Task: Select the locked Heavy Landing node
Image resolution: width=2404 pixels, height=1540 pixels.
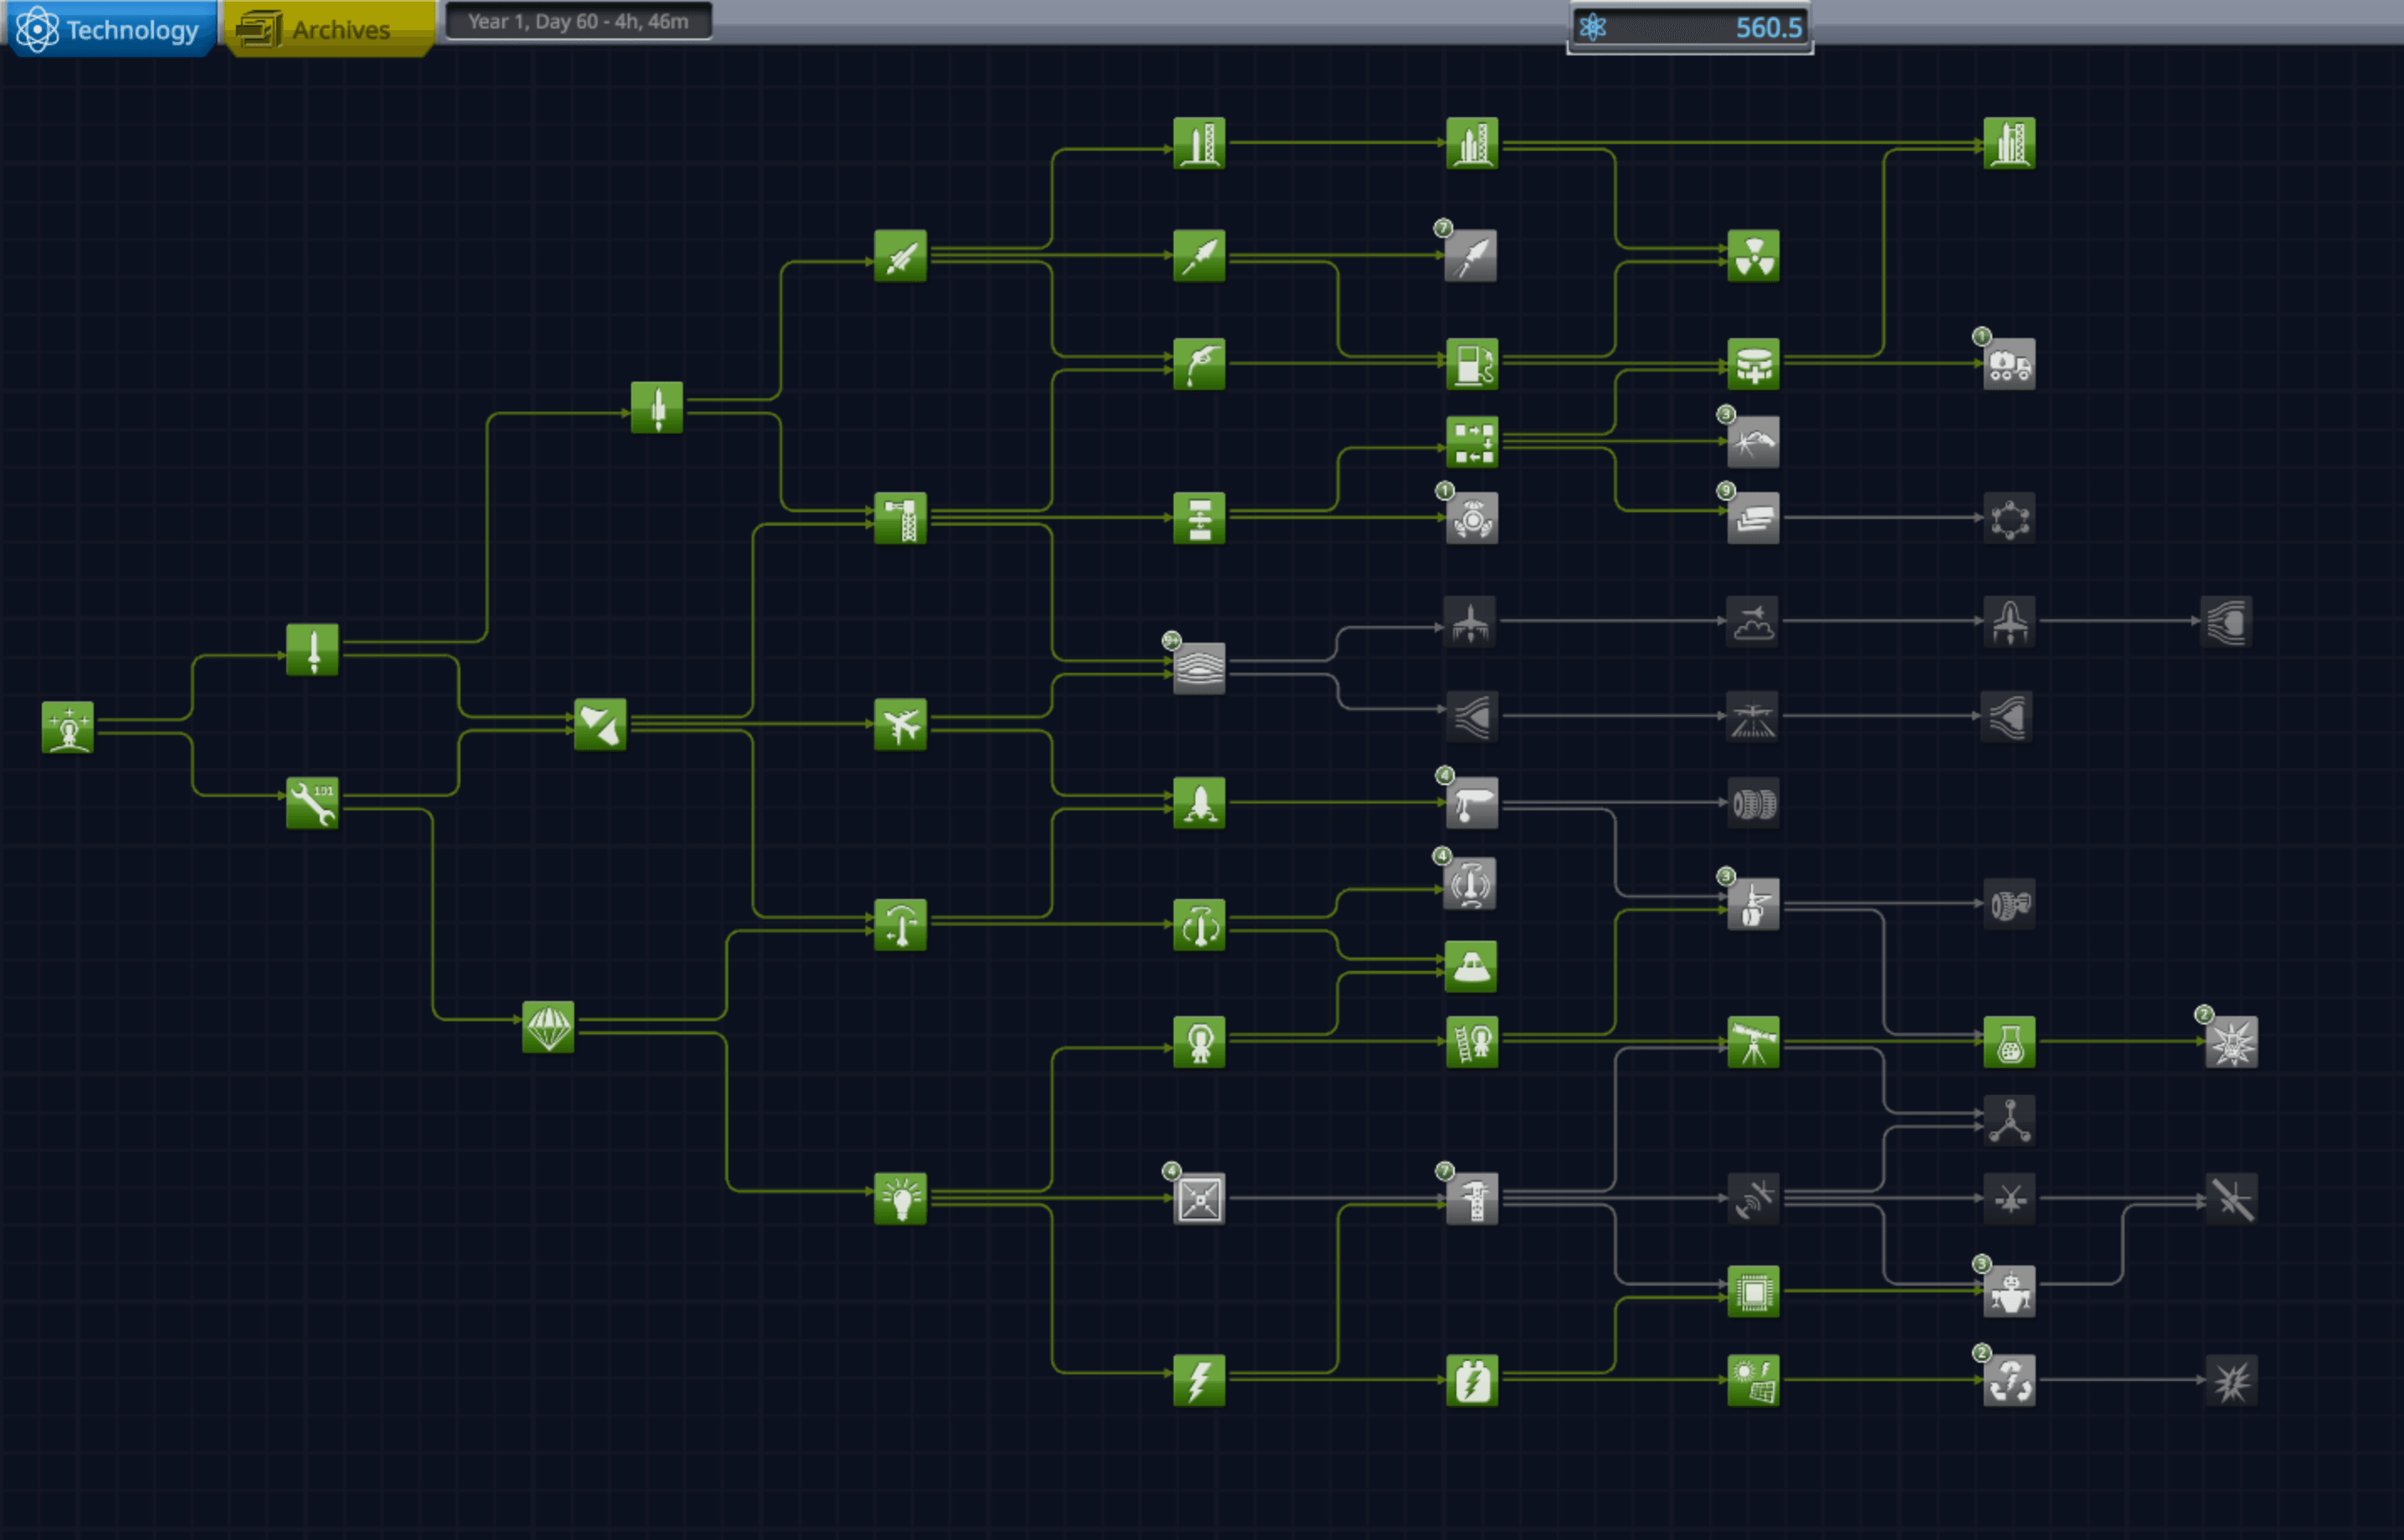Action: 1753,904
